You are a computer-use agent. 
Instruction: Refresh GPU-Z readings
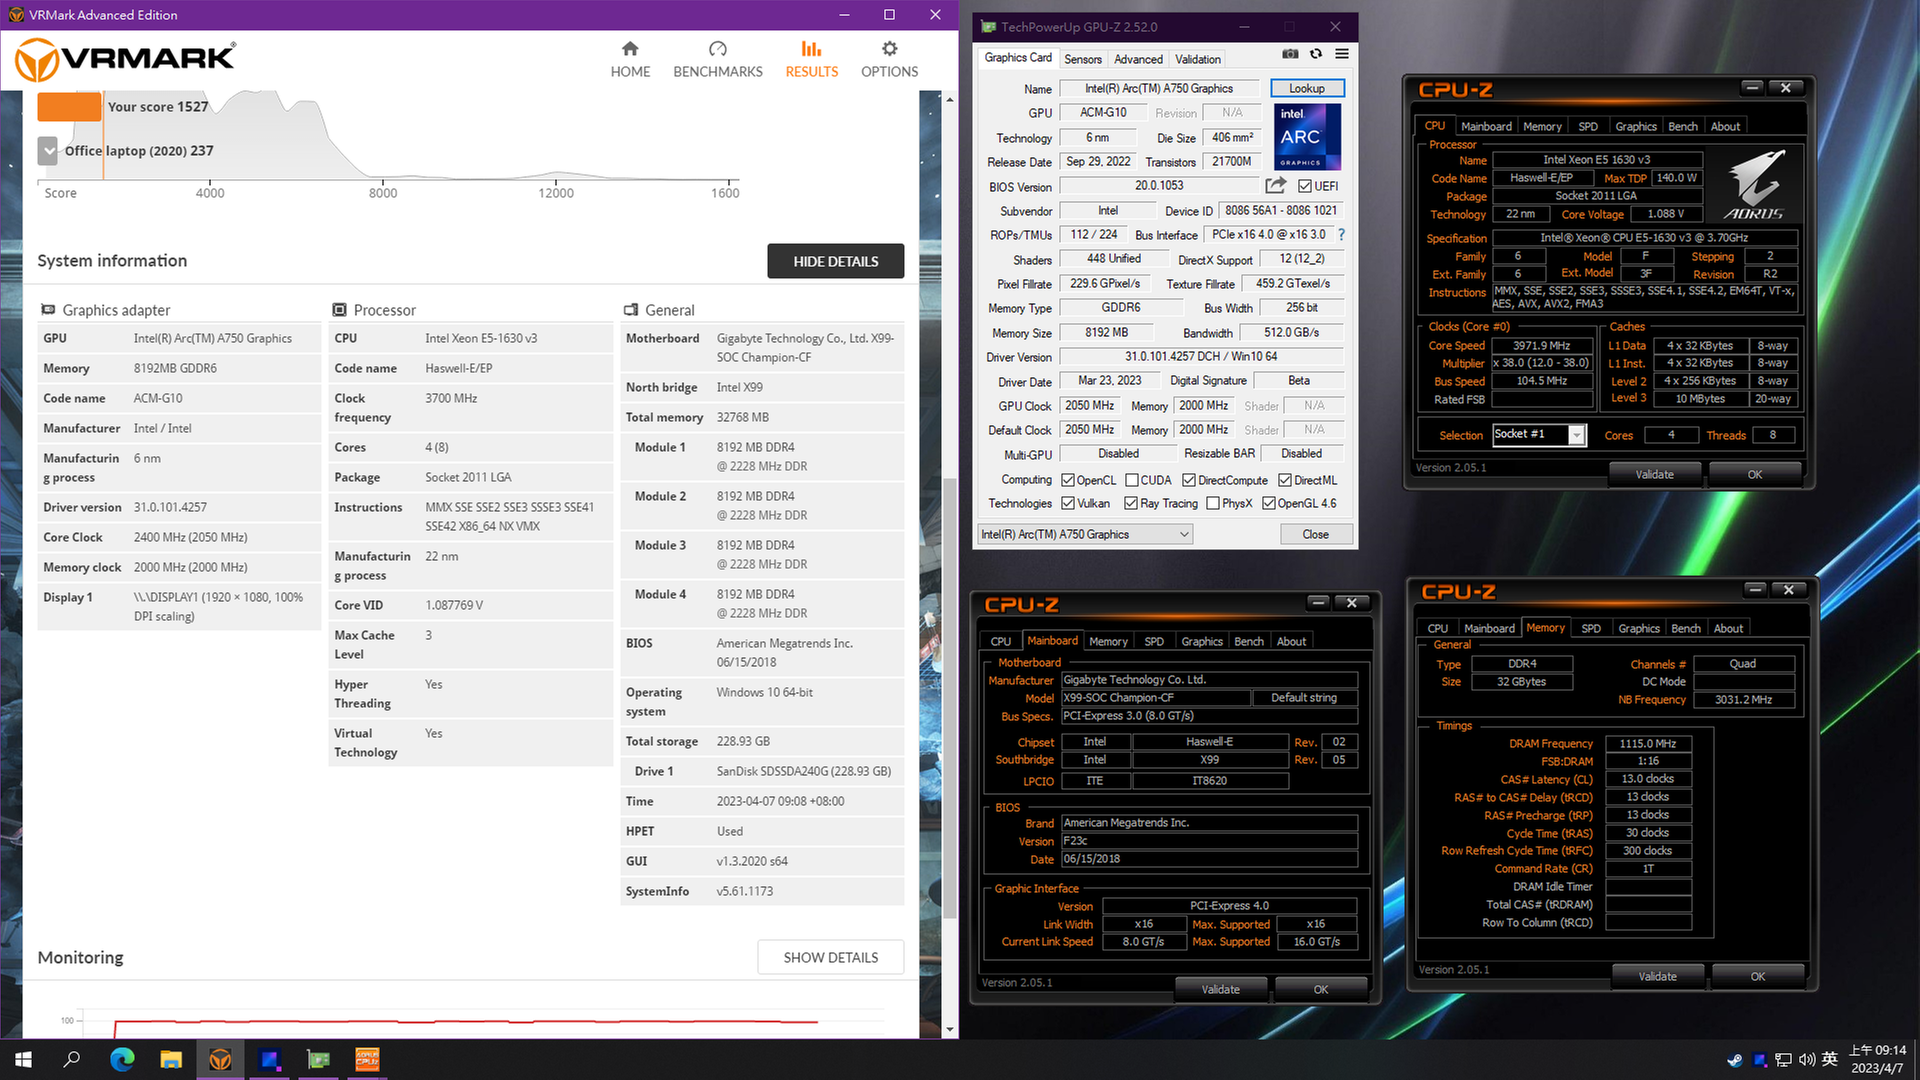(x=1316, y=54)
